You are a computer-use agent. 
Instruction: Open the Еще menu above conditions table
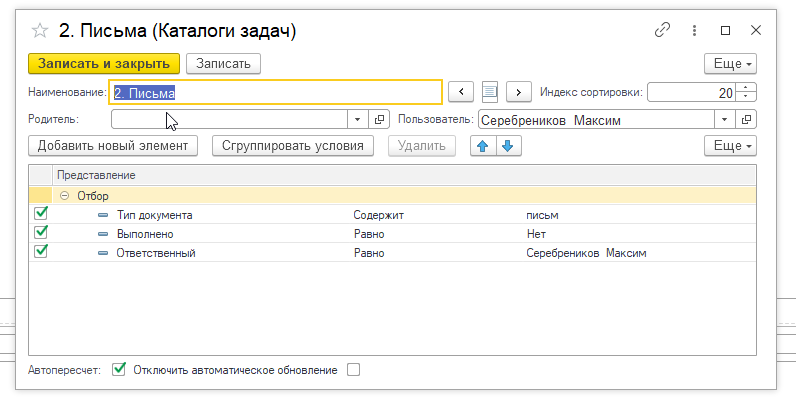[x=730, y=146]
